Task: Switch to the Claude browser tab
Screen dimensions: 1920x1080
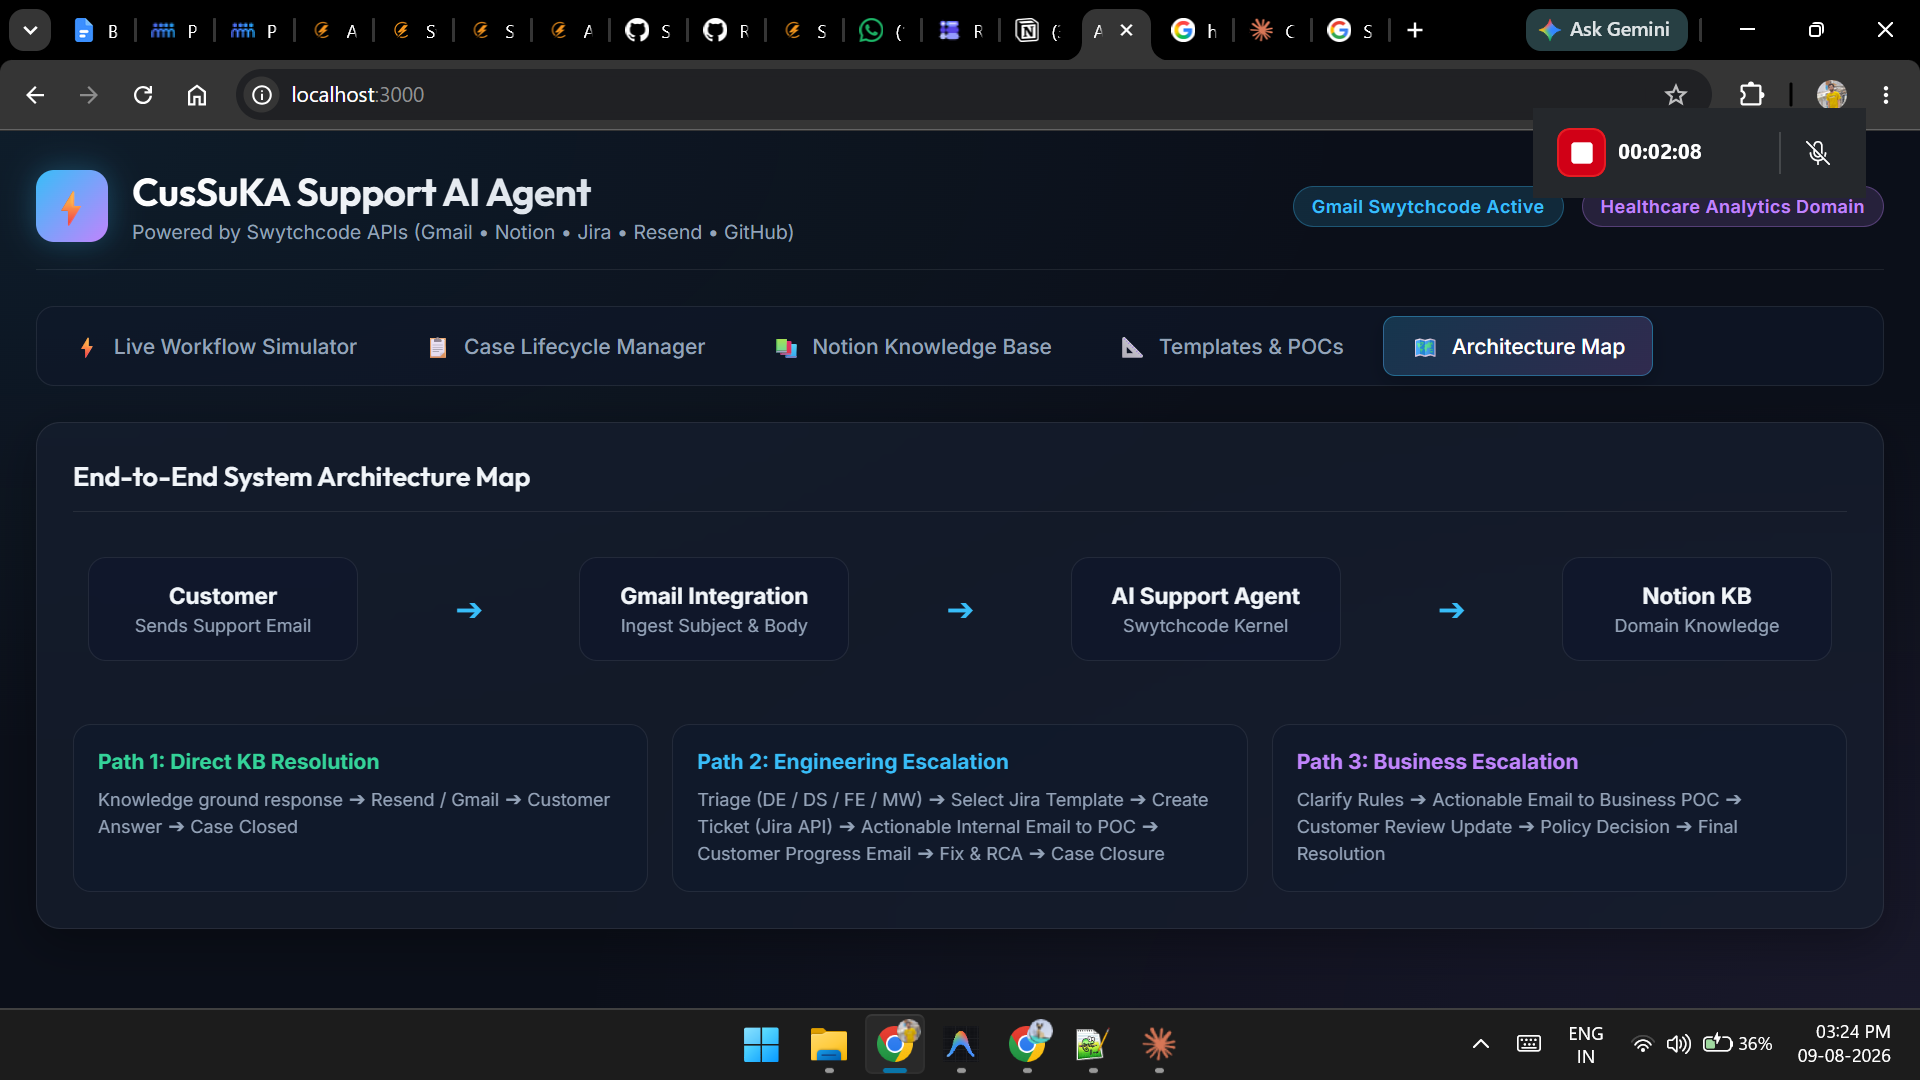Action: (1273, 30)
